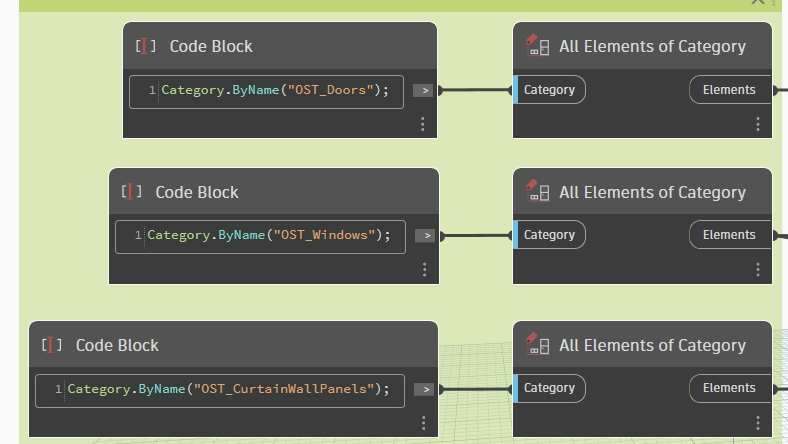The image size is (788, 444).
Task: Click the Category input port on the top node
Action: pos(549,90)
